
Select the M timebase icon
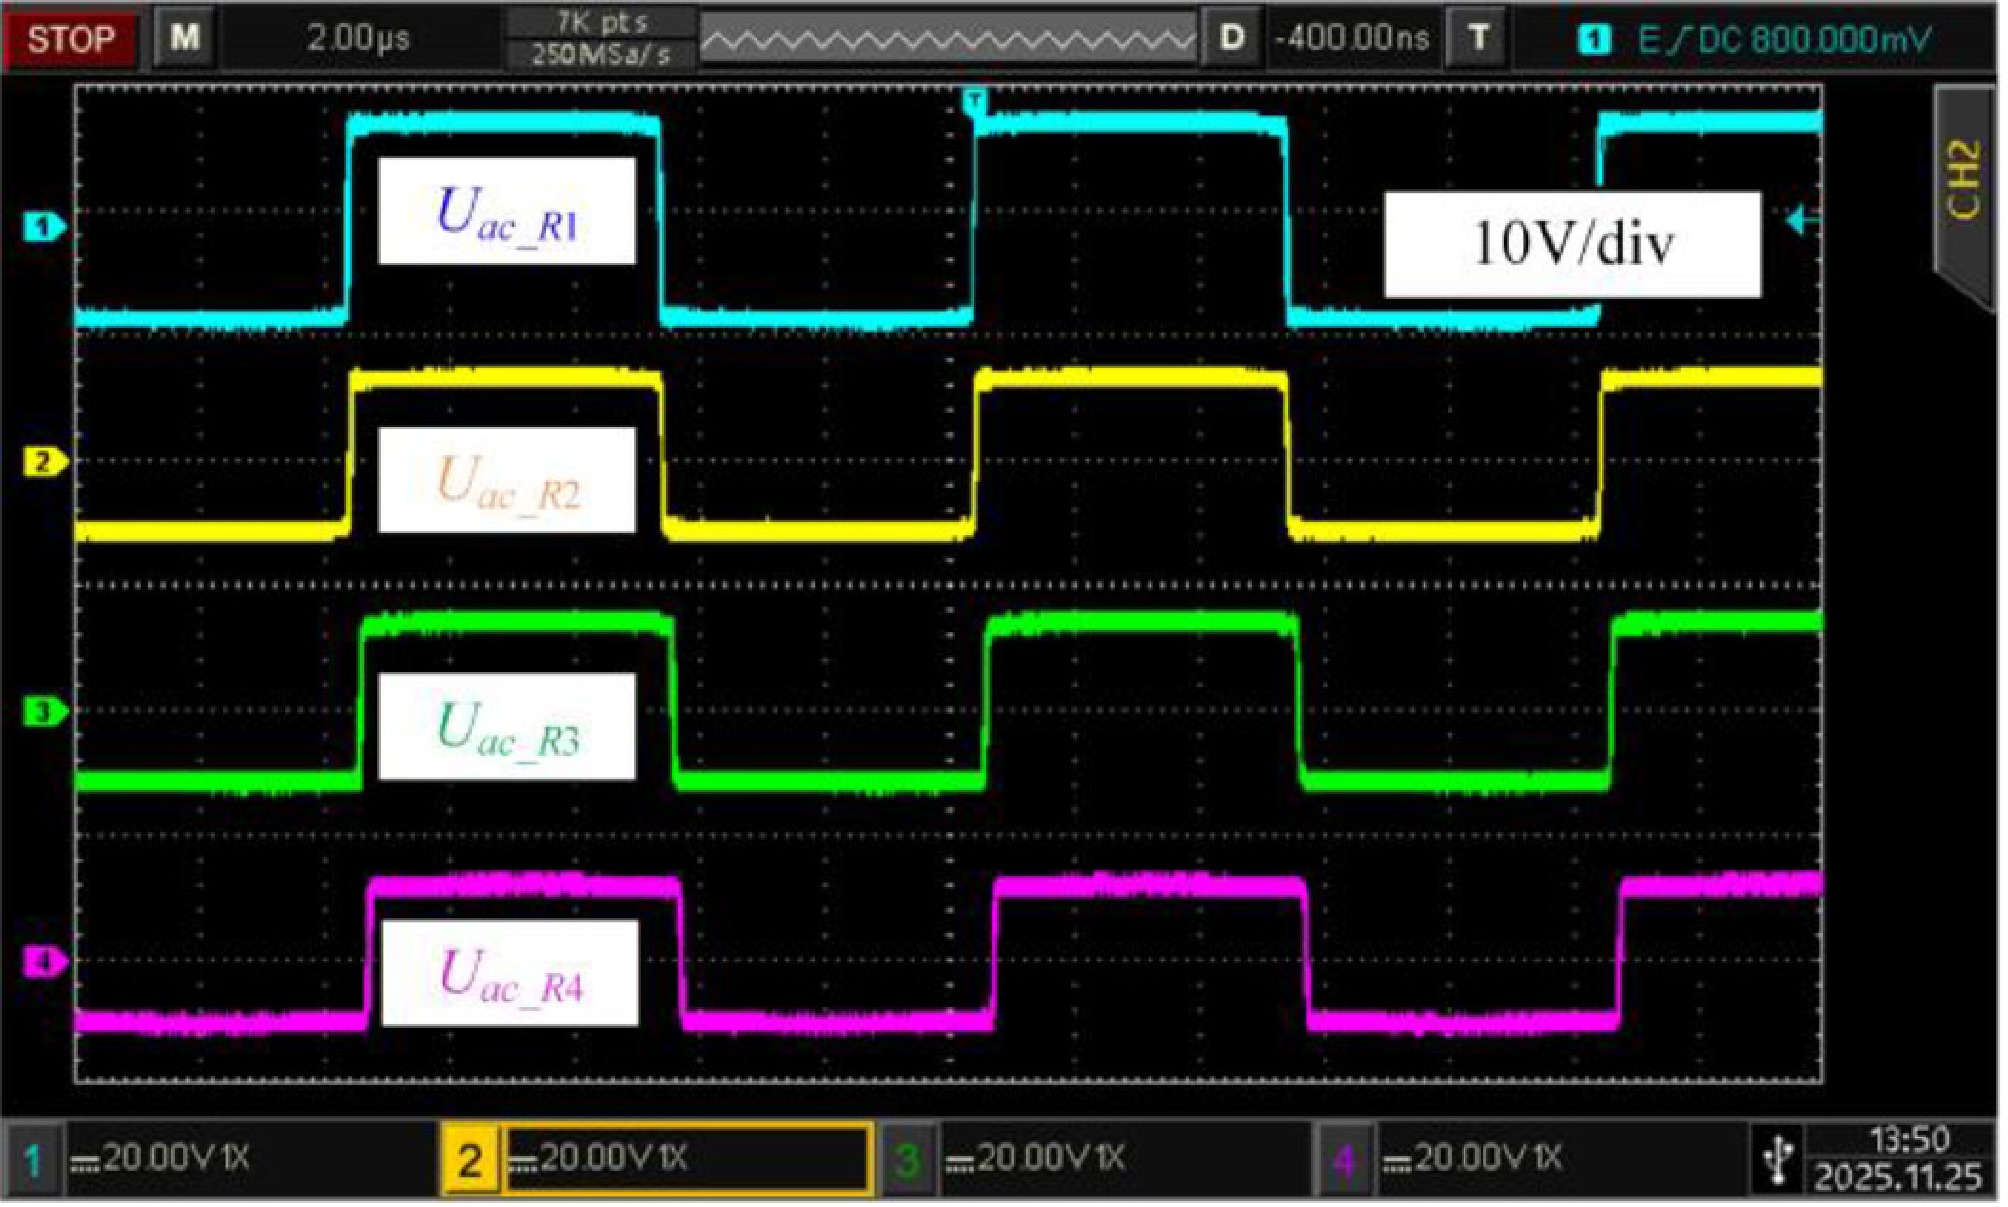[184, 38]
